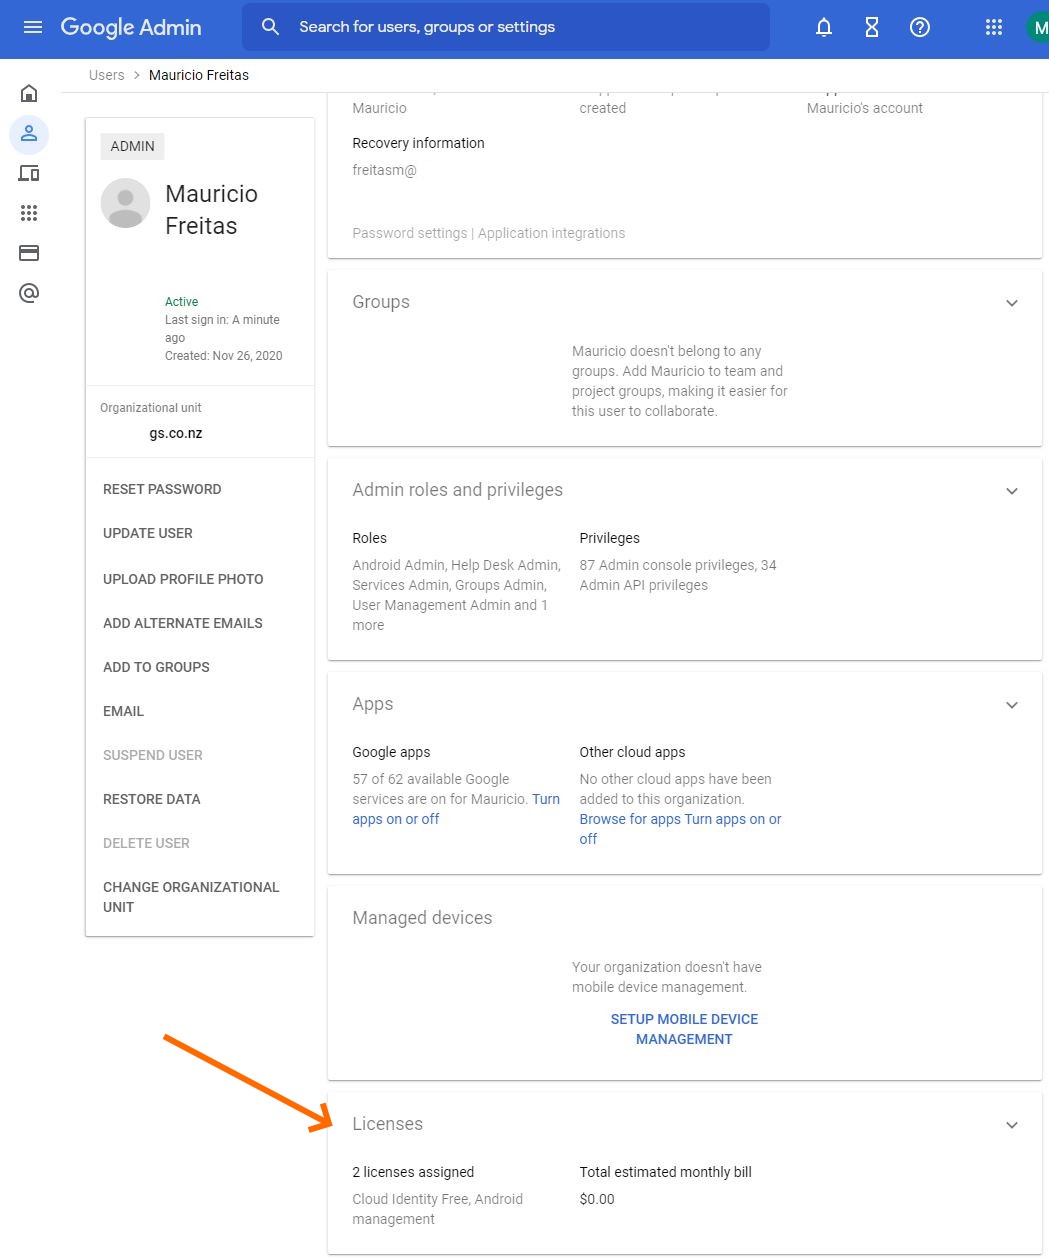Click the search magnifier icon
The height and width of the screenshot is (1259, 1049).
click(270, 27)
